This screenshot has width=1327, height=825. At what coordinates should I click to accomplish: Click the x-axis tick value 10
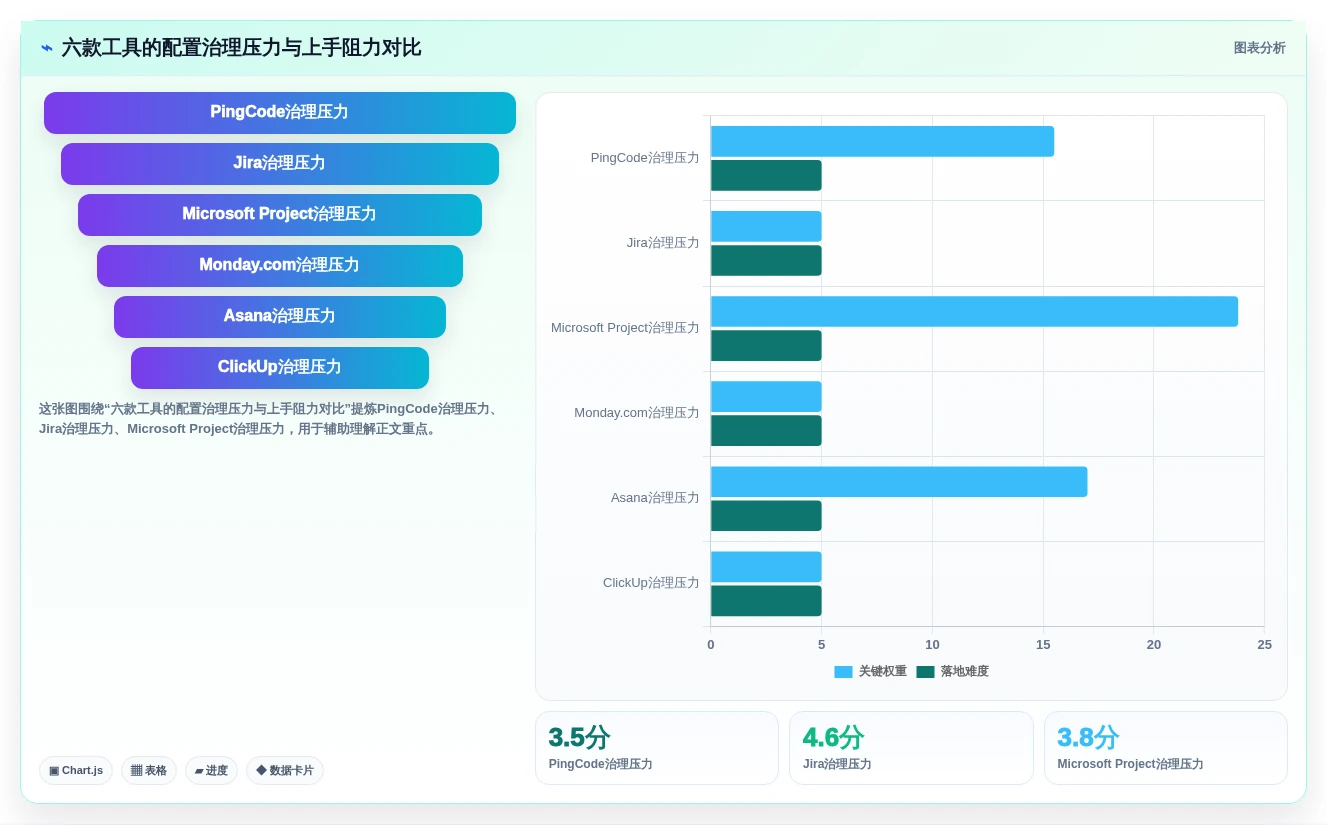click(932, 645)
